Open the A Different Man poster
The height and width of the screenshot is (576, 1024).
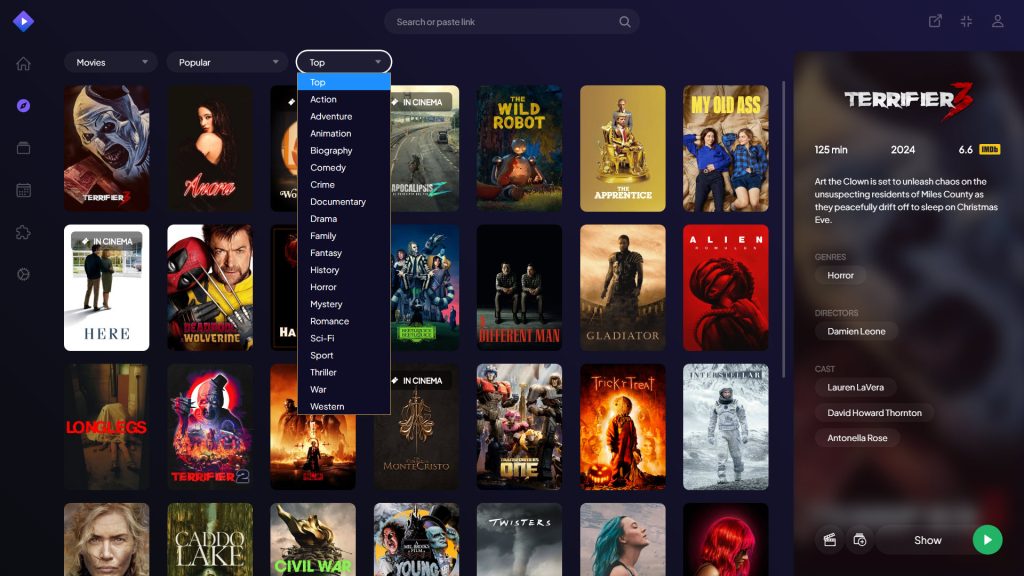coord(519,288)
